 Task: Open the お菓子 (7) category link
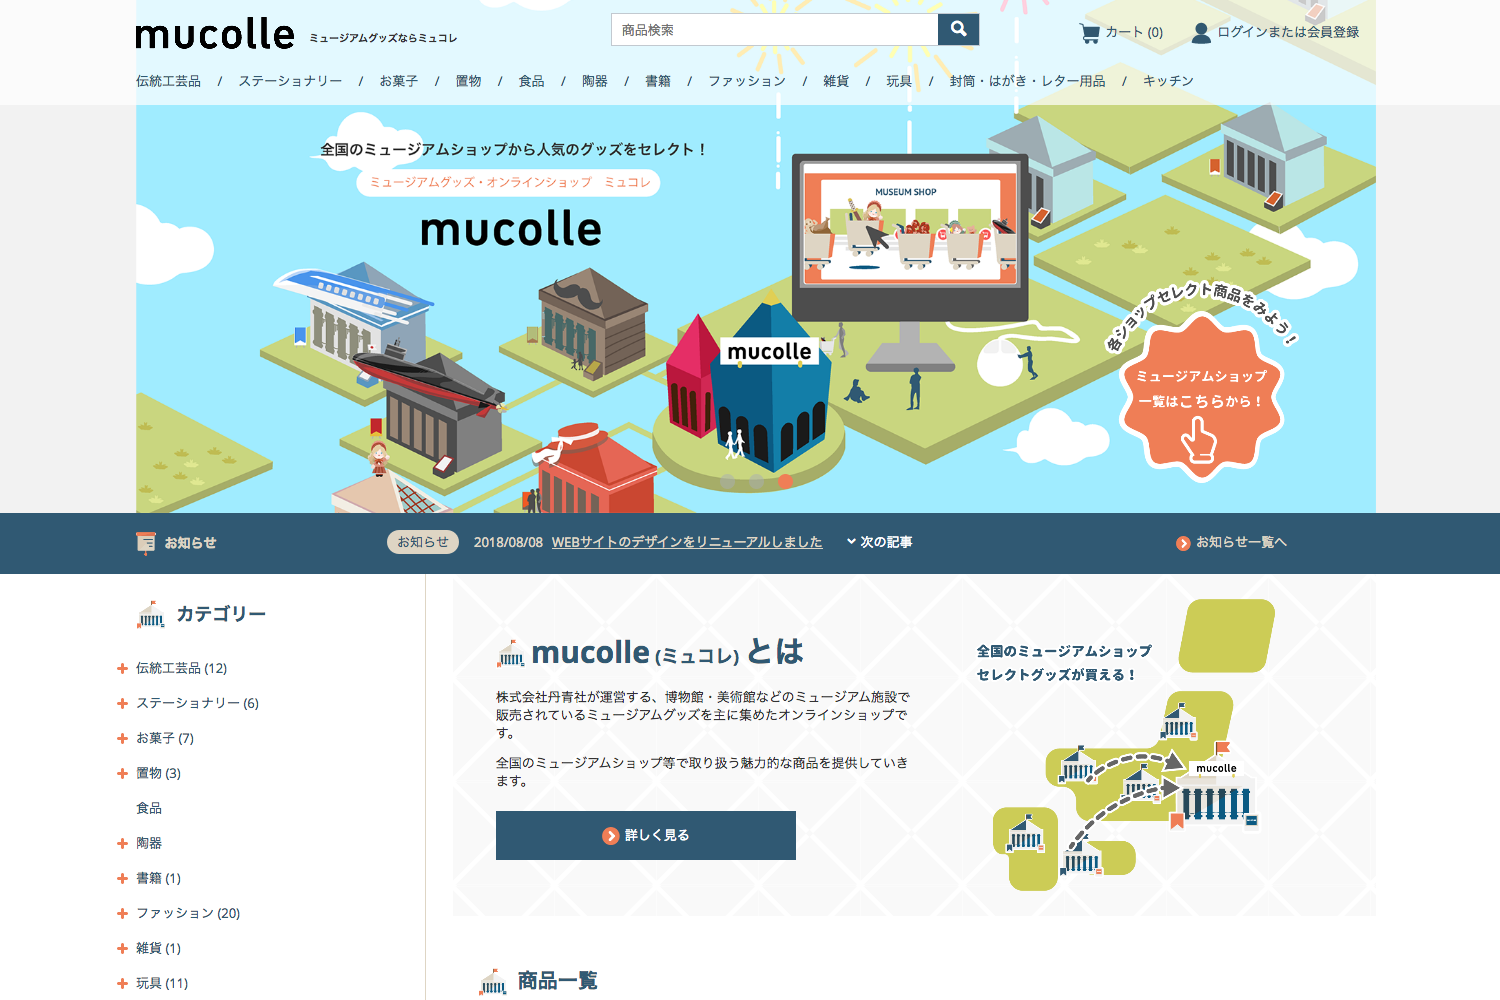(x=165, y=738)
